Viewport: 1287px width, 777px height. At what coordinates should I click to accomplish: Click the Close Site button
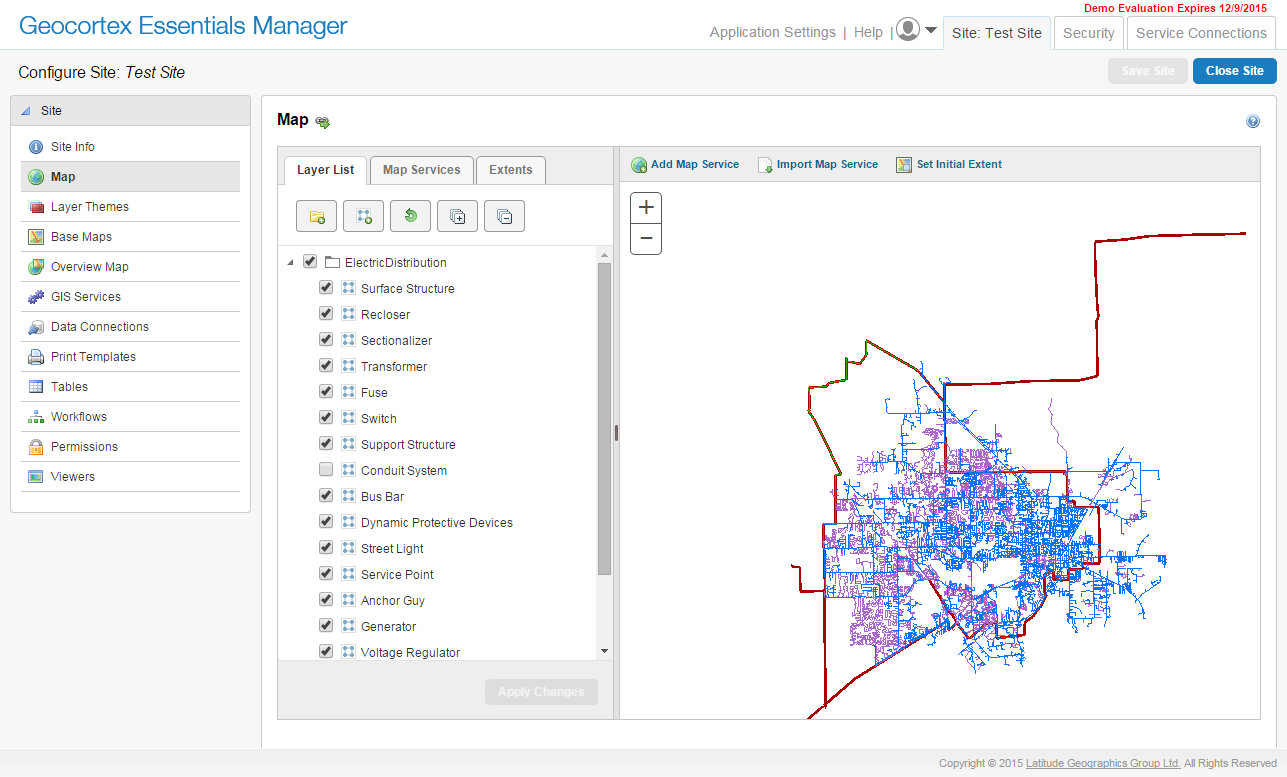pyautogui.click(x=1234, y=71)
